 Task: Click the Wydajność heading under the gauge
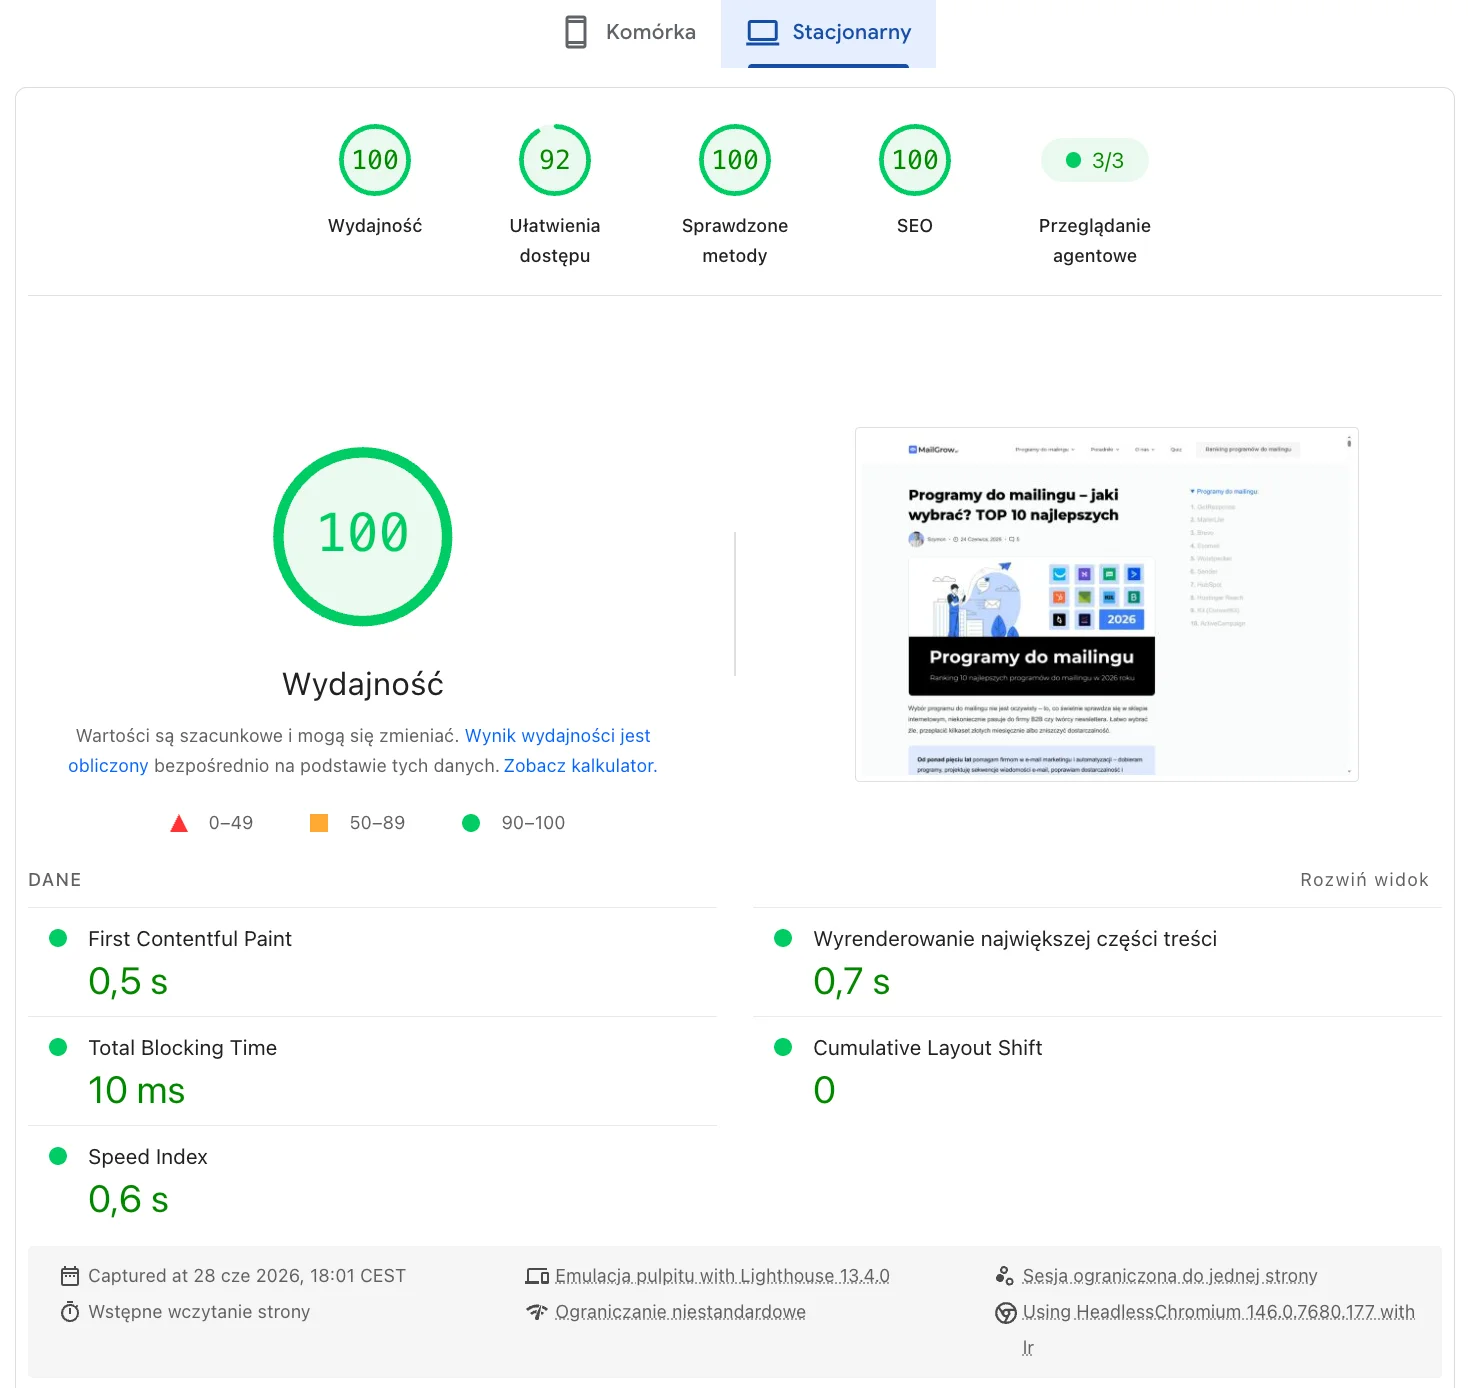point(363,684)
